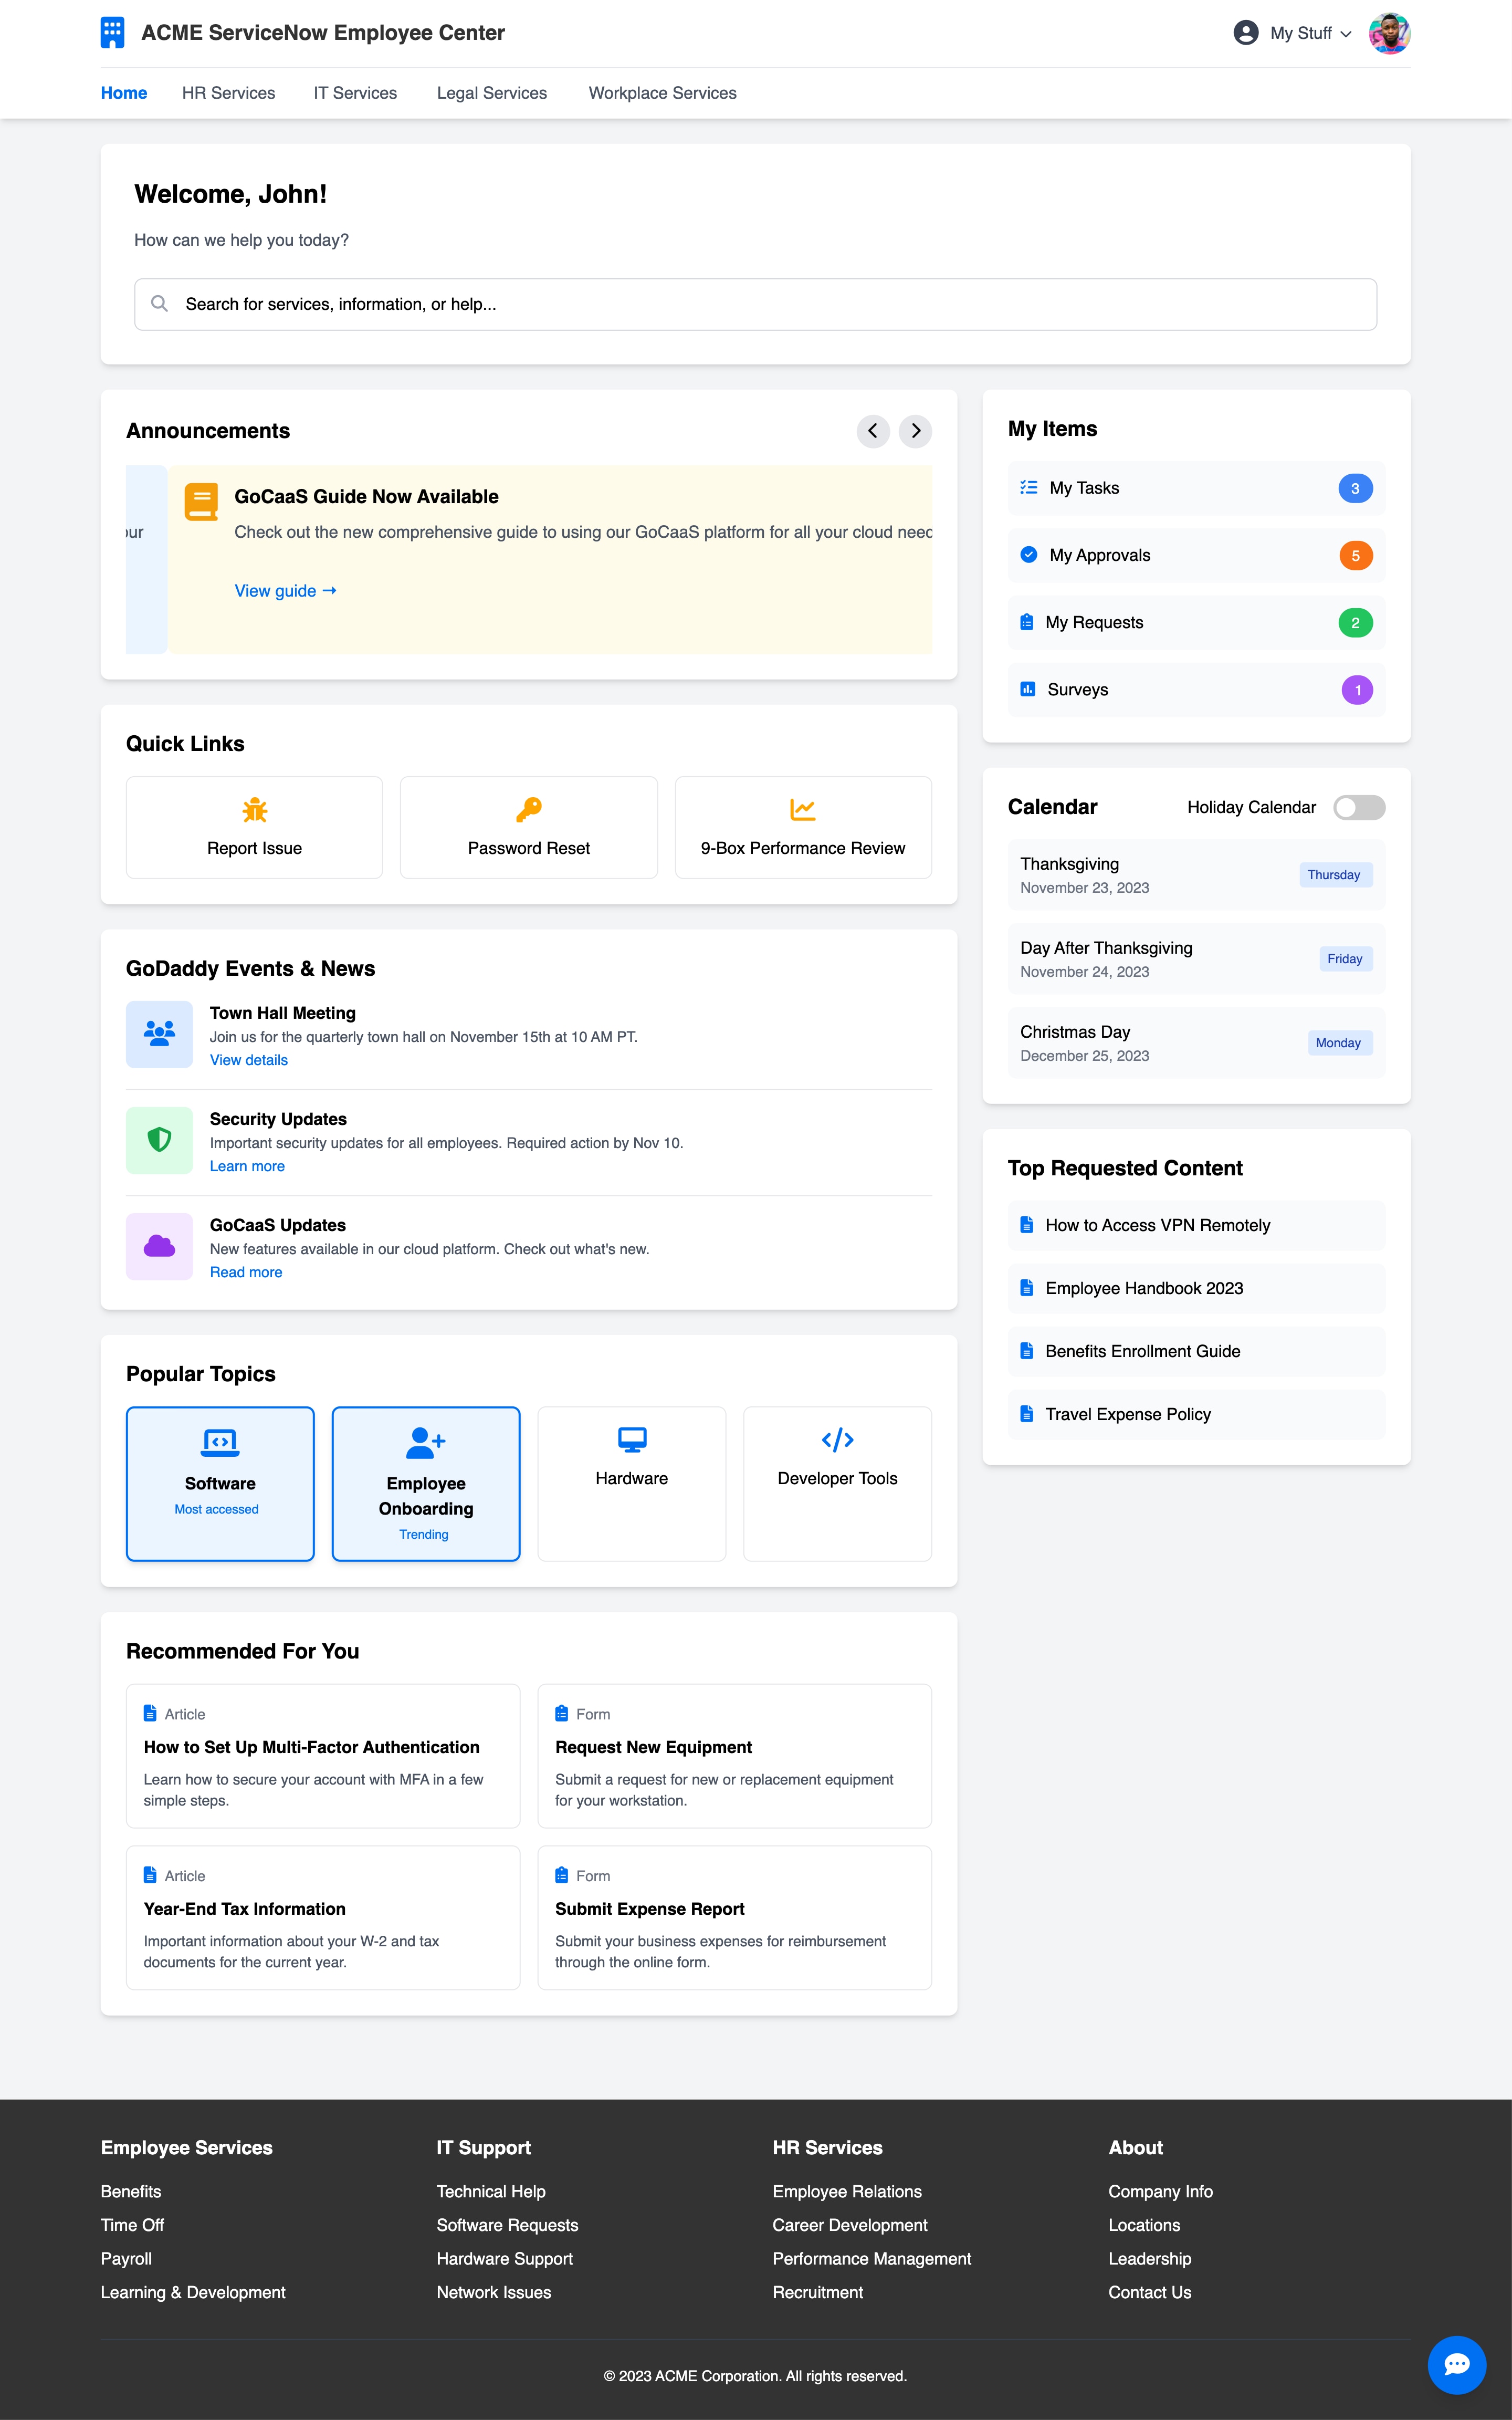Select the Surveys chart icon
Viewport: 1512px width, 2420px height.
pos(1027,689)
